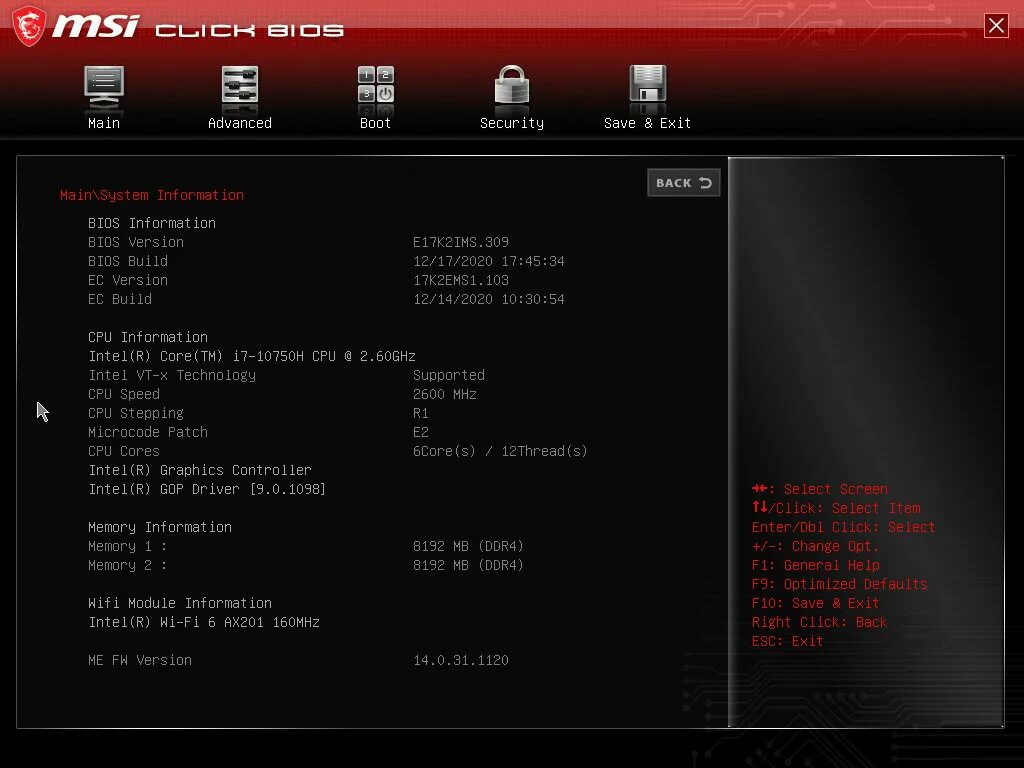
Task: Click the EC Build label
Action: click(120, 299)
